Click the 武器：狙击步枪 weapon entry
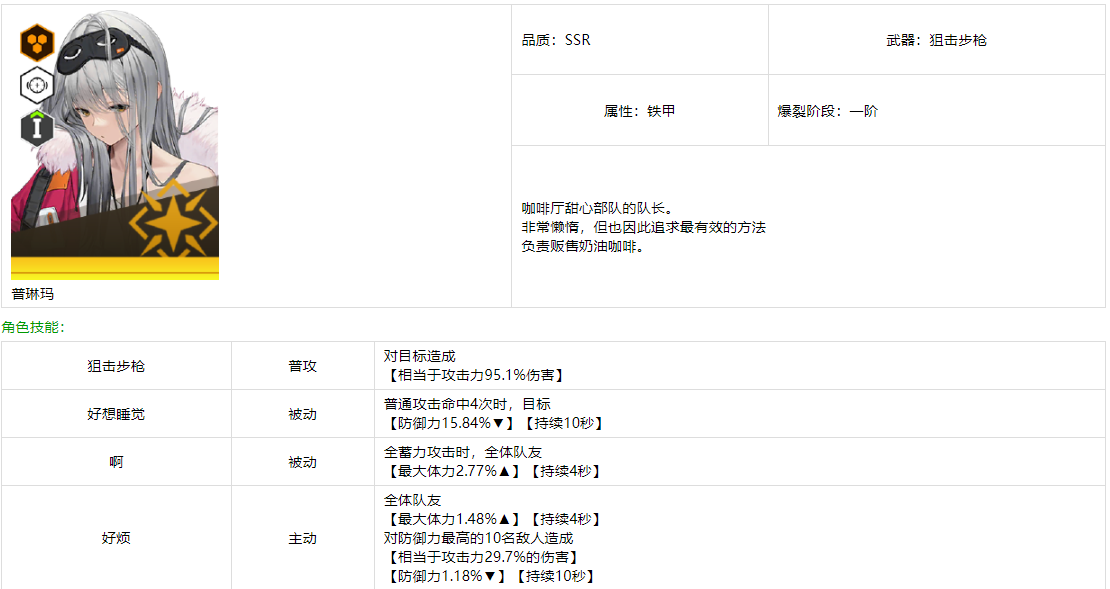This screenshot has height=589, width=1110. coord(936,40)
